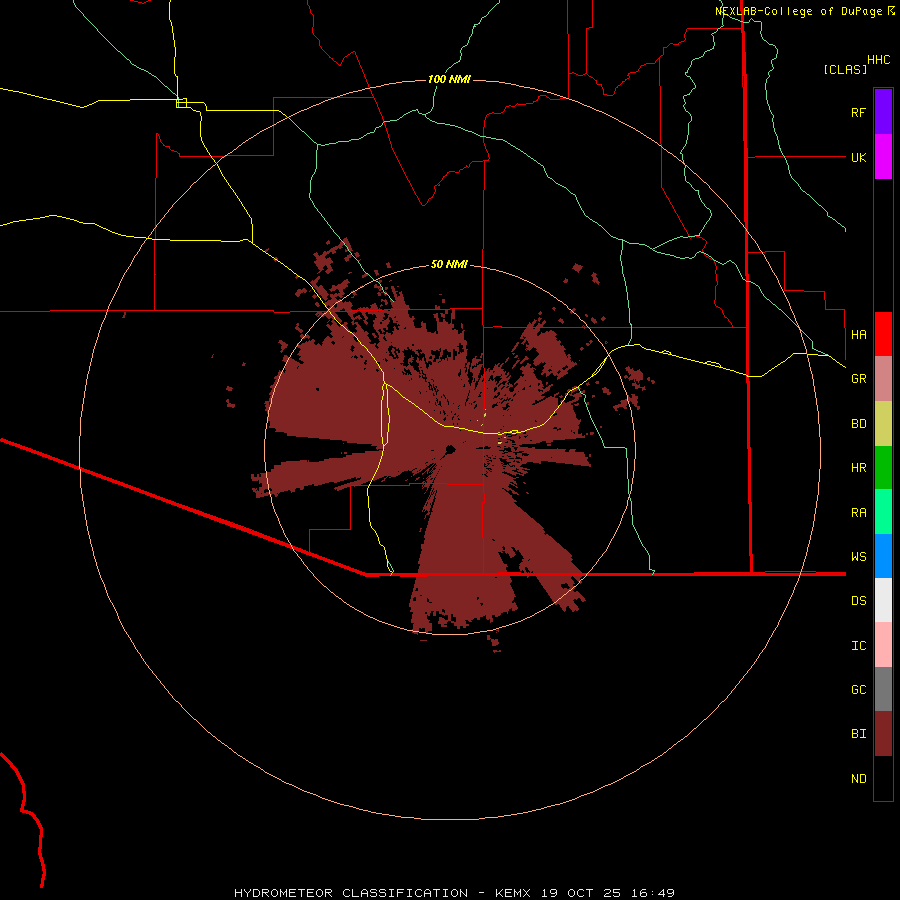Click the ND black legend swatch
The height and width of the screenshot is (900, 900).
tap(883, 778)
